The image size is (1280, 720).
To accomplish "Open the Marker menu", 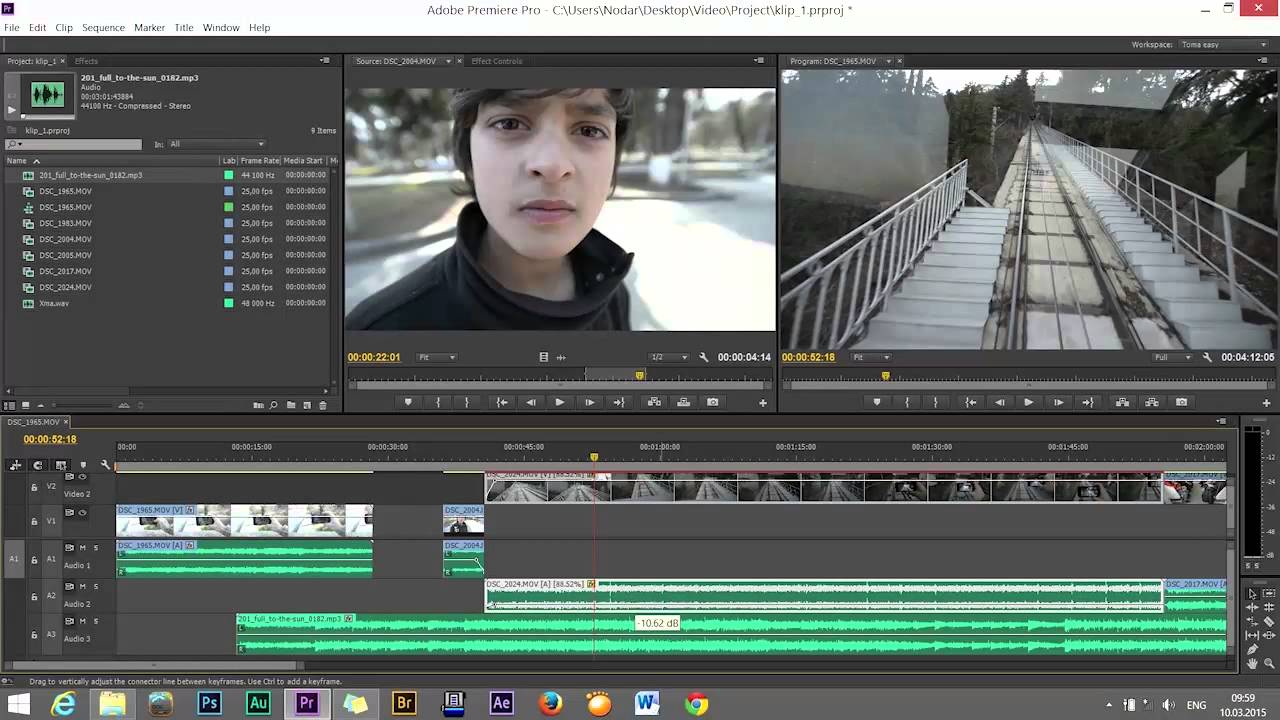I will click(x=149, y=28).
